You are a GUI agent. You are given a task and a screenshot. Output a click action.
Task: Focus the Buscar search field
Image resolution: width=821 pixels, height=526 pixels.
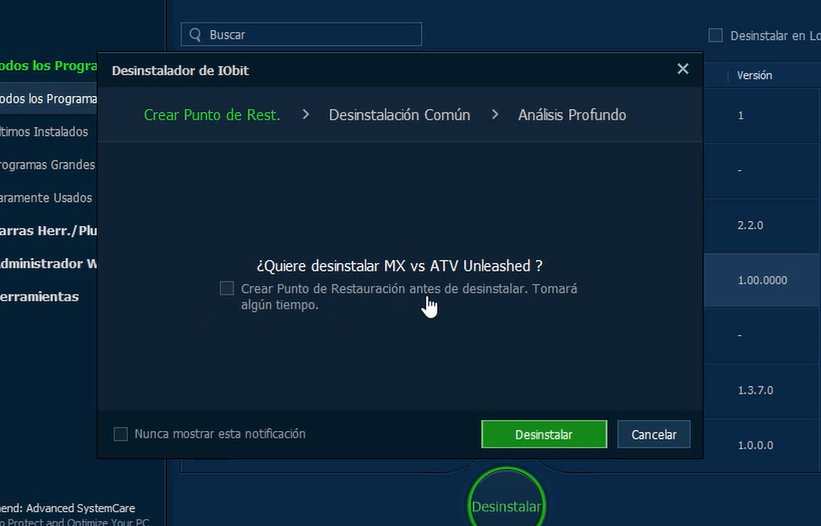click(x=301, y=34)
